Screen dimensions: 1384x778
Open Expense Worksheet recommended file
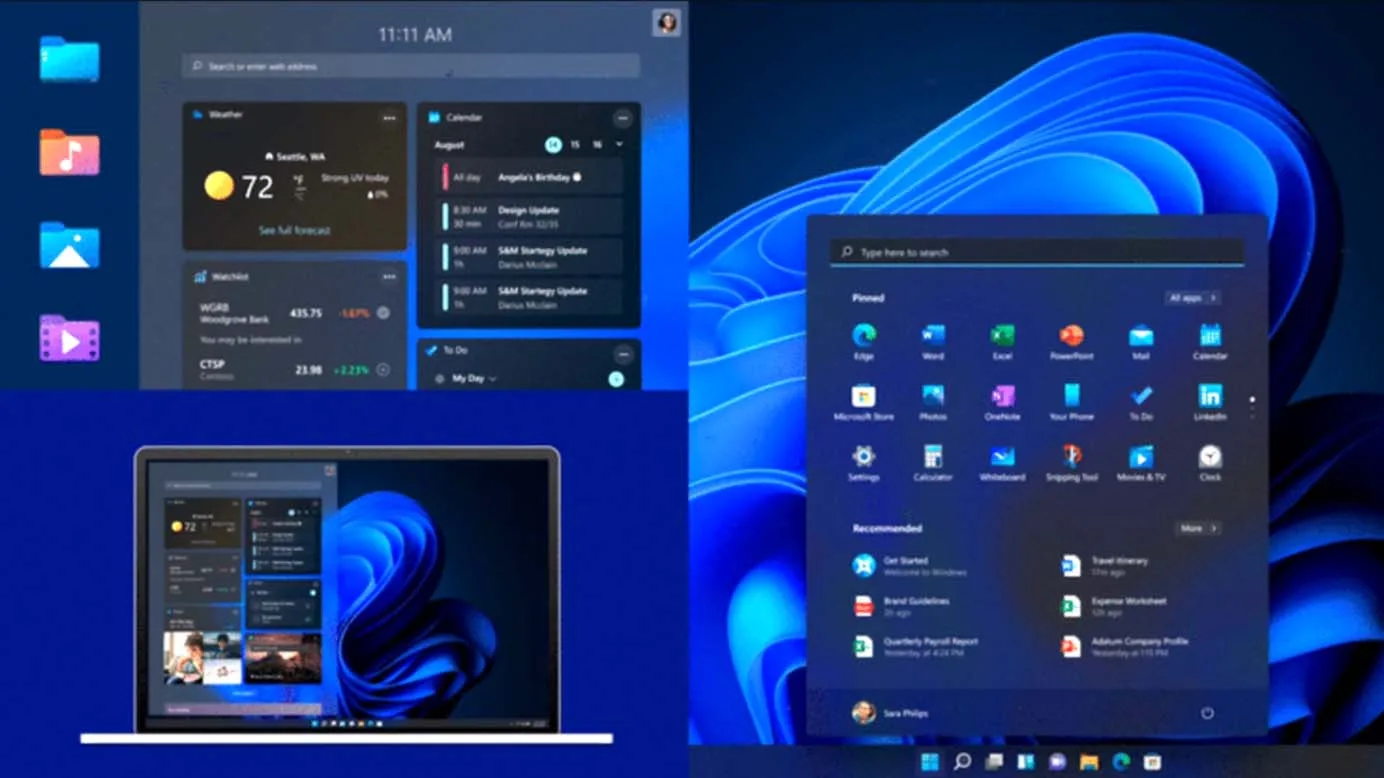[x=1114, y=606]
